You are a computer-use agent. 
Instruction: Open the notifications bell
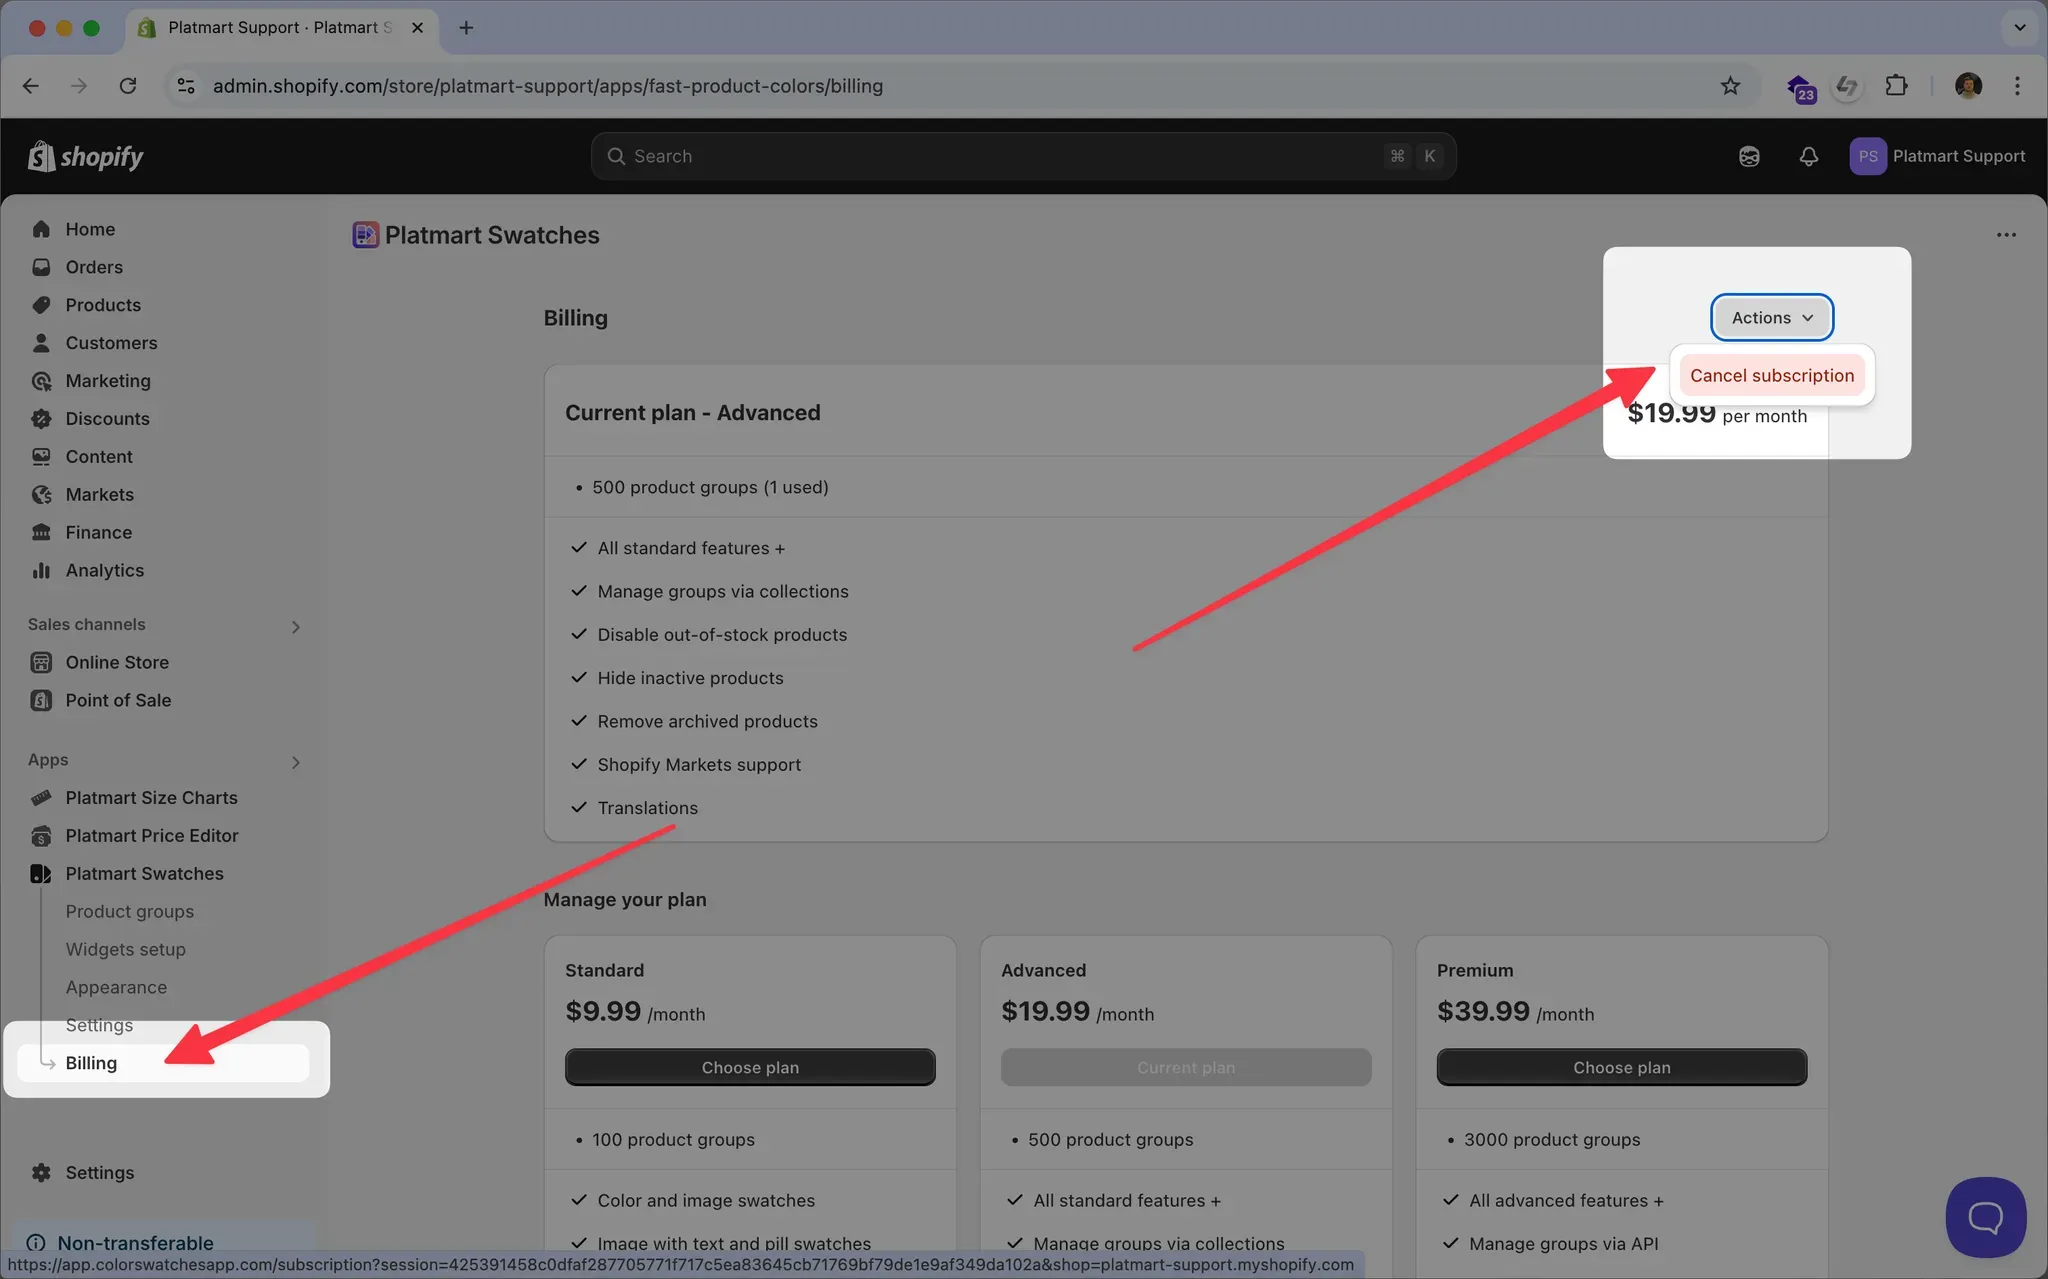(x=1808, y=156)
